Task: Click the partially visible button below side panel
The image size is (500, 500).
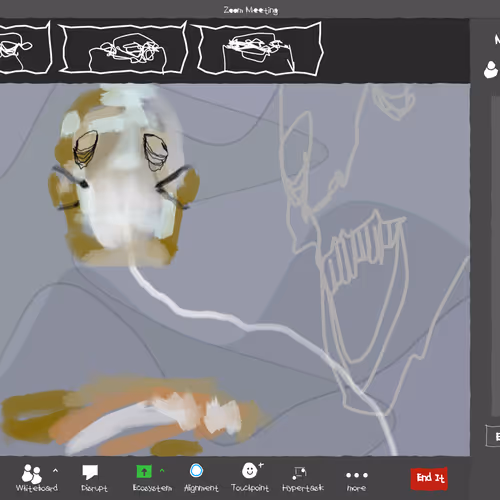Action: coord(493,436)
